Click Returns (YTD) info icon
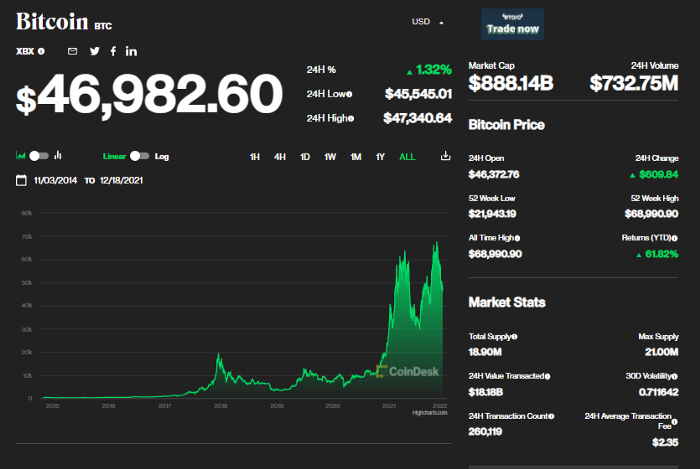This screenshot has width=700, height=469. pos(675,238)
